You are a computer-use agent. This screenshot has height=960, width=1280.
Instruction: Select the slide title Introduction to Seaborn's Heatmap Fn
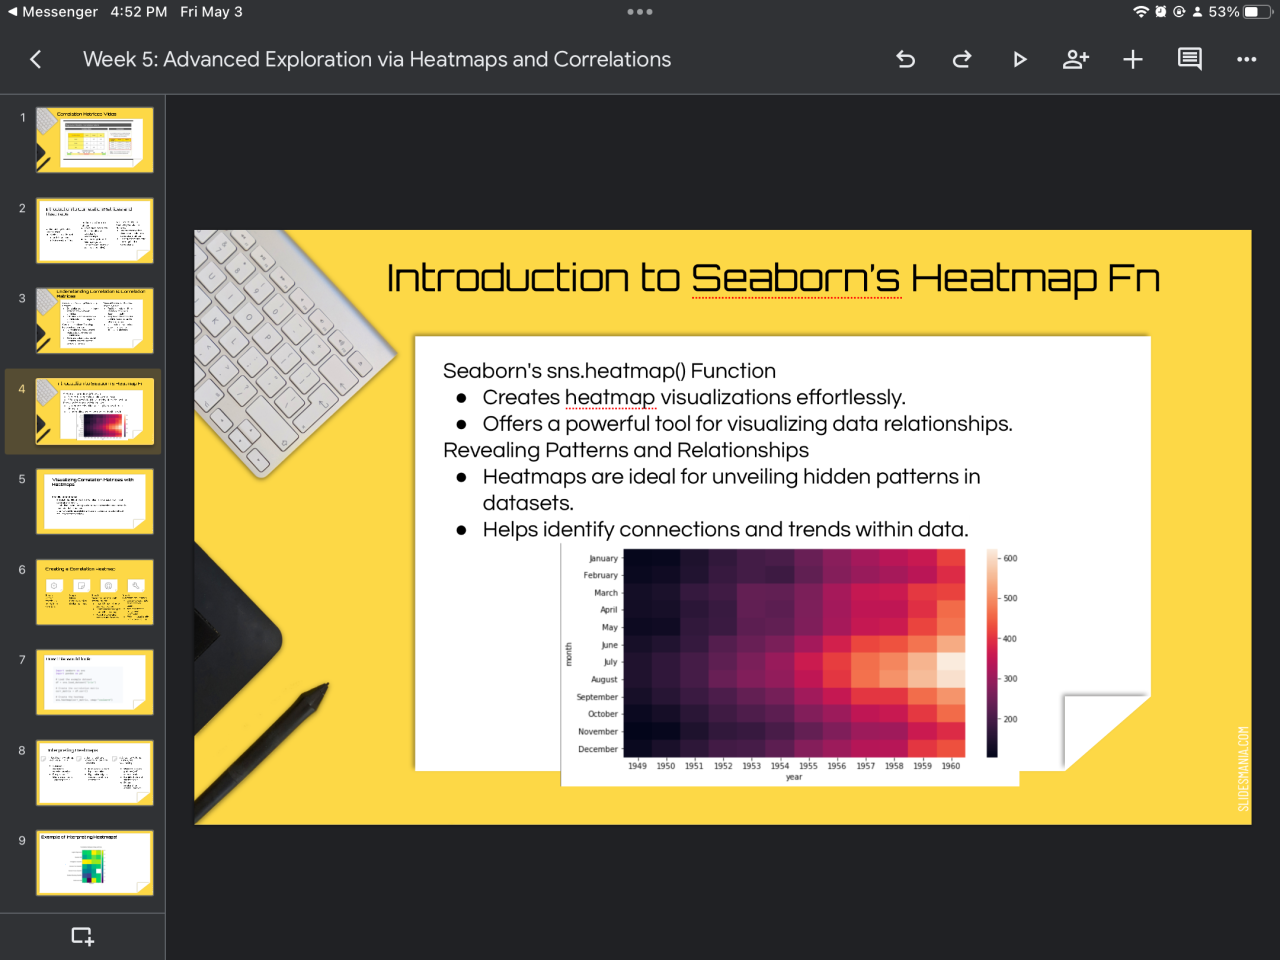pyautogui.click(x=773, y=278)
